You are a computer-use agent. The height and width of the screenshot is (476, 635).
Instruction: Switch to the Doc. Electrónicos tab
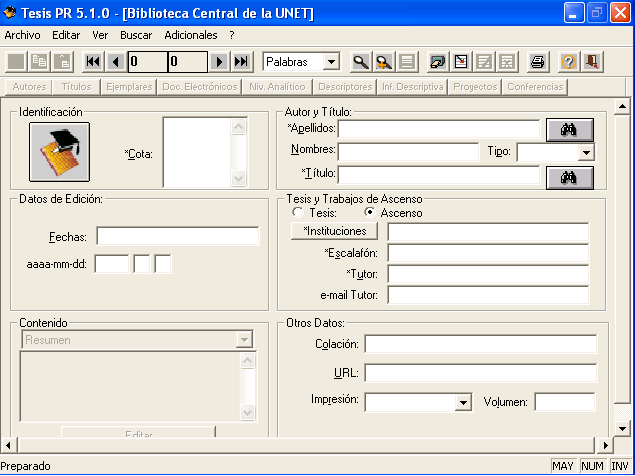200,87
